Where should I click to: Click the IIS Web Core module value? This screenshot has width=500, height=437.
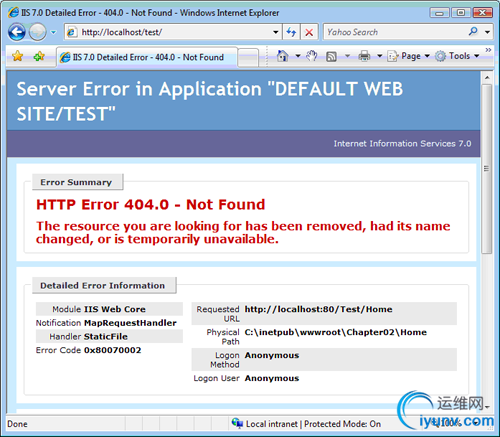[115, 309]
